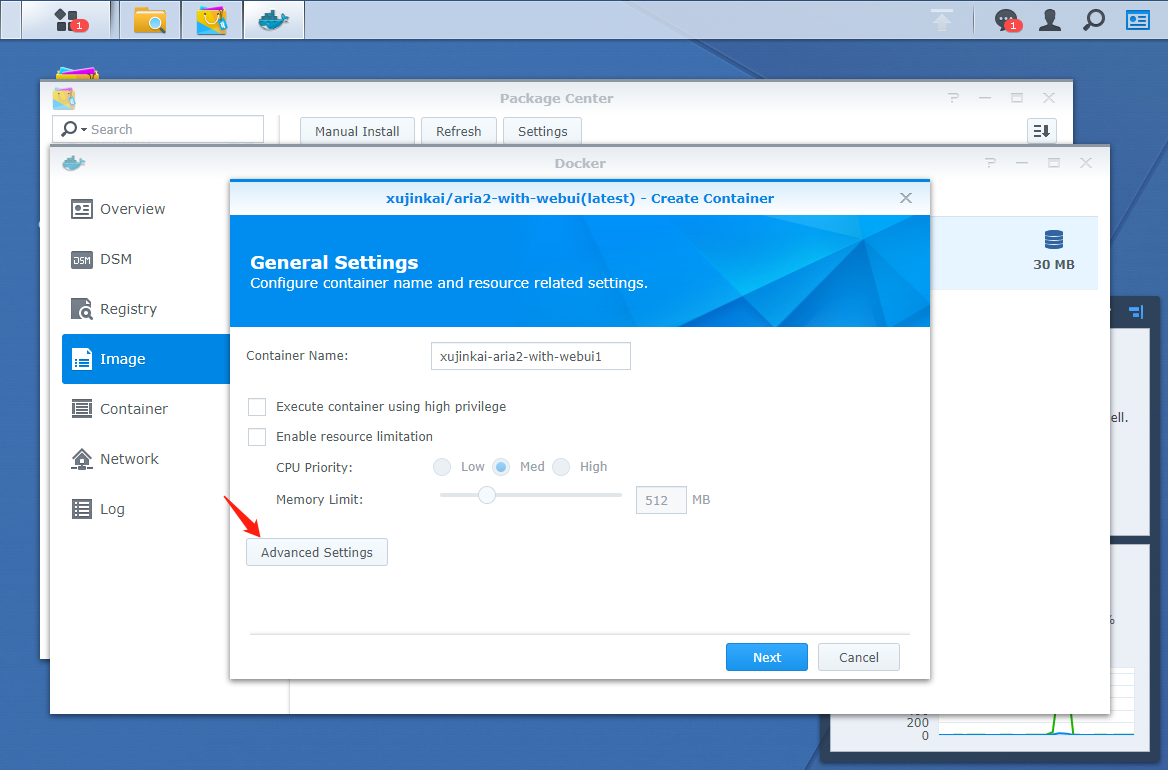This screenshot has height=770, width=1168.
Task: Click the Docker window whale title icon
Action: point(74,163)
